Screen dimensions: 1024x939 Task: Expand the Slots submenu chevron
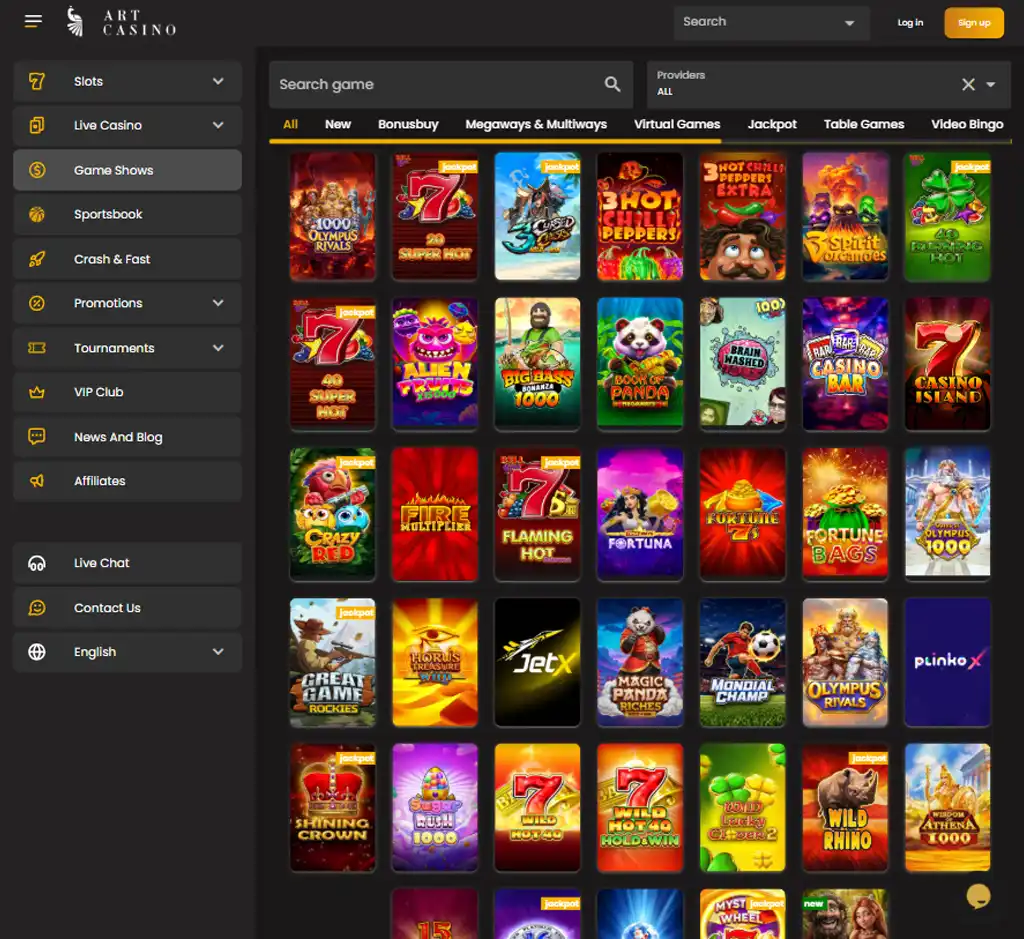218,81
